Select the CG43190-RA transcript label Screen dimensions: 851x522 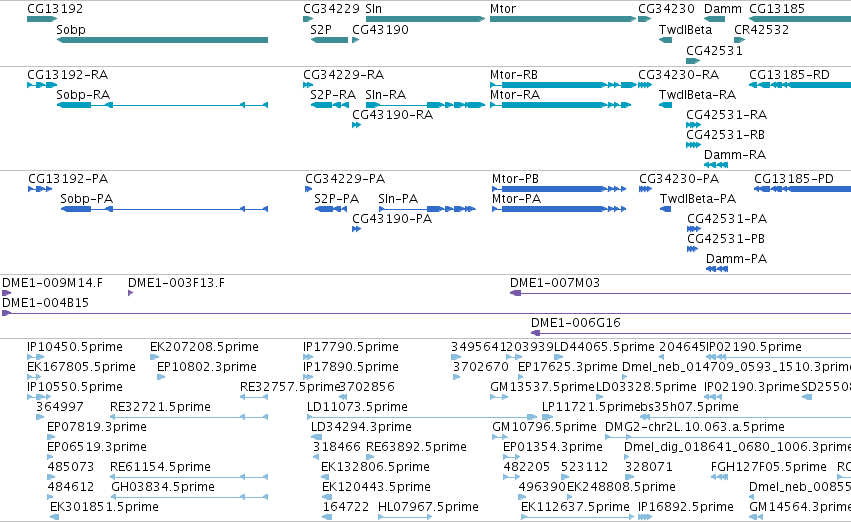coord(392,114)
